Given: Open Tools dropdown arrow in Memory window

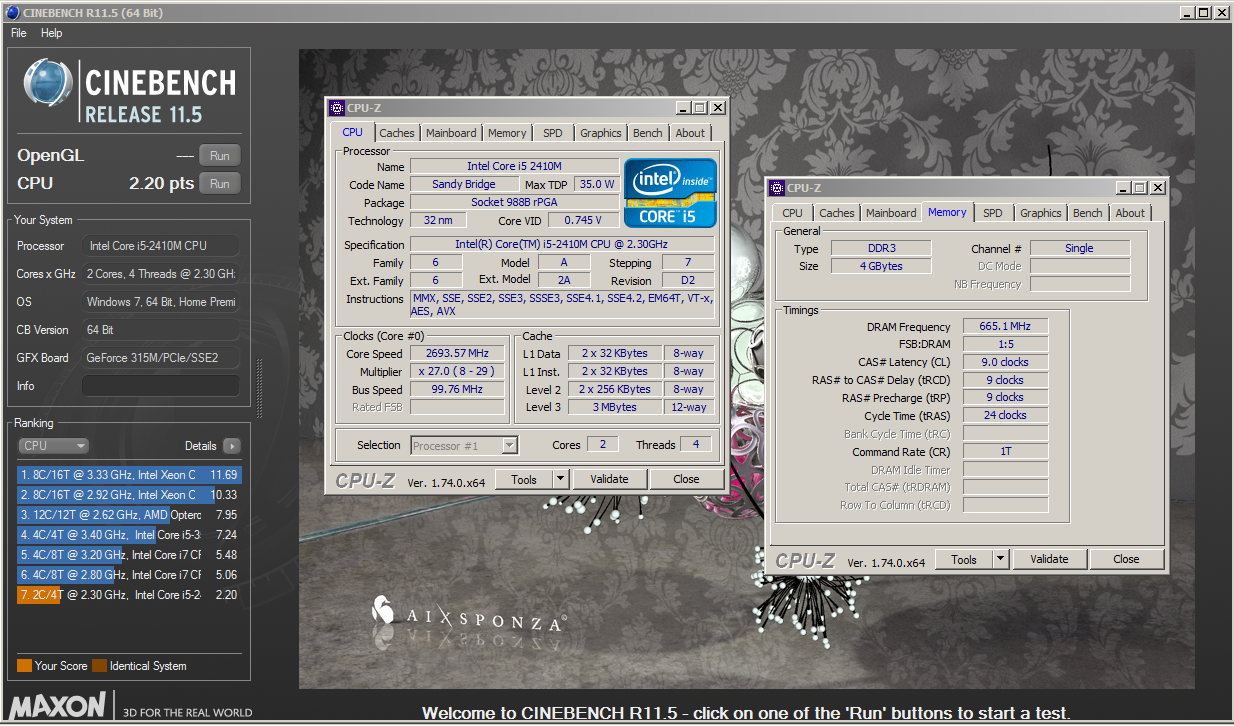Looking at the screenshot, I should [1001, 559].
